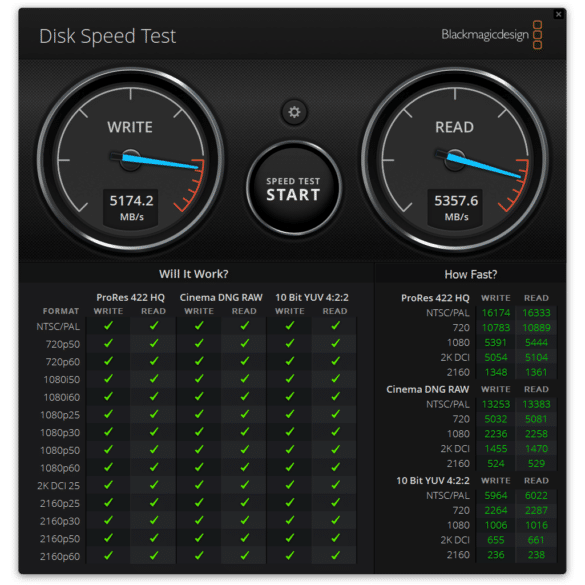This screenshot has height=585, width=585.
Task: Click the Speed Test Start button
Action: (294, 188)
